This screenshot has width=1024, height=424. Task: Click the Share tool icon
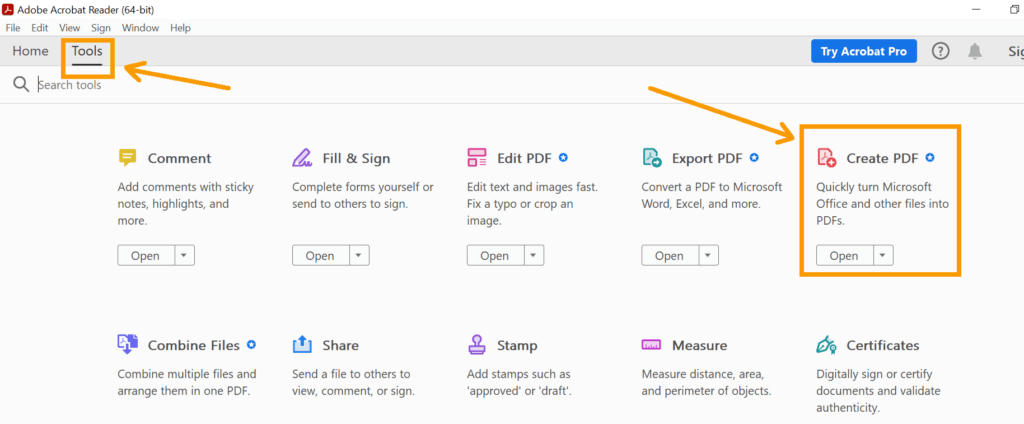(302, 345)
